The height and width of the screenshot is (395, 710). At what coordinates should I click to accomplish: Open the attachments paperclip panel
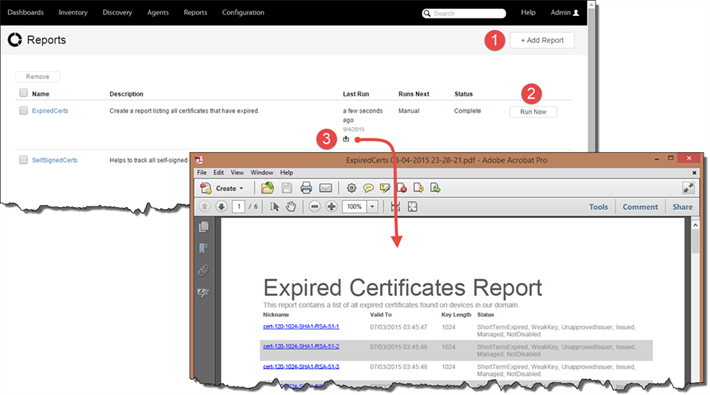click(x=203, y=270)
